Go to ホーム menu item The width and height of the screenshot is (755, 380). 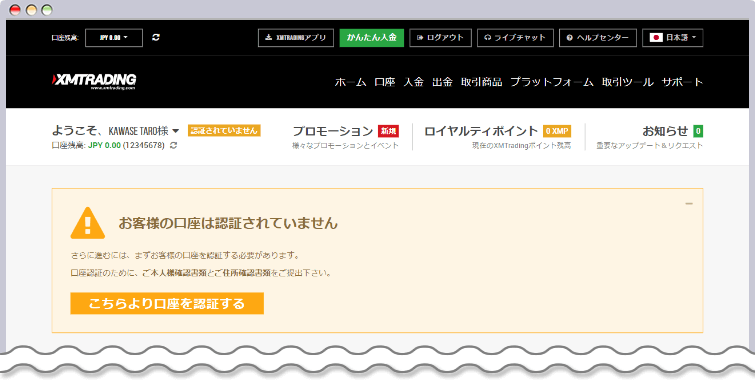point(350,82)
